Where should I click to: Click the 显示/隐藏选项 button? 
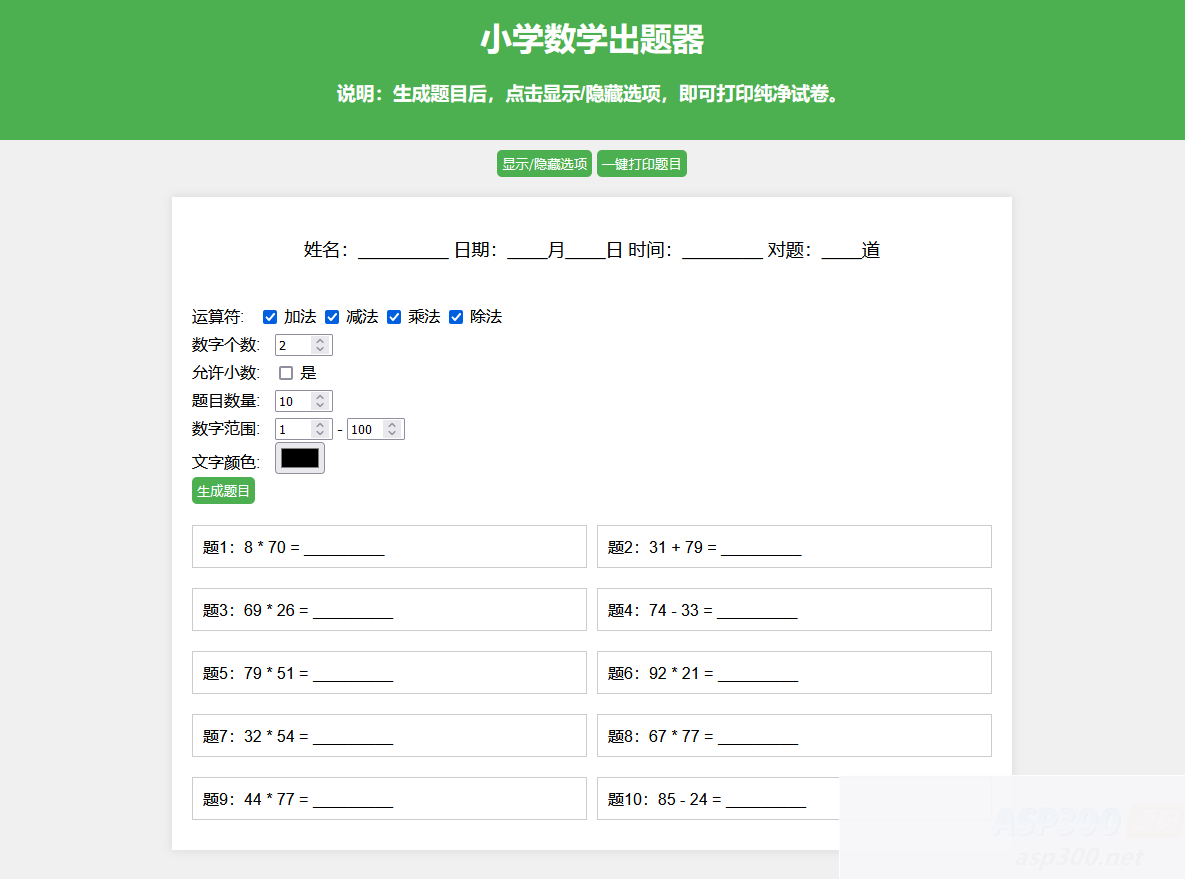click(544, 164)
